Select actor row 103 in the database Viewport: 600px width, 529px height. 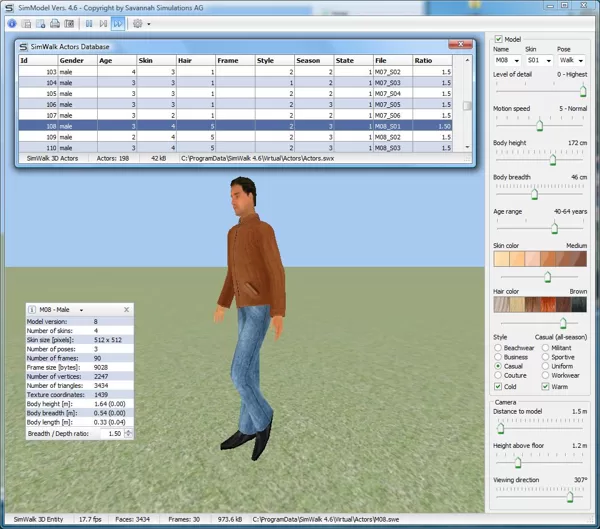(236, 72)
